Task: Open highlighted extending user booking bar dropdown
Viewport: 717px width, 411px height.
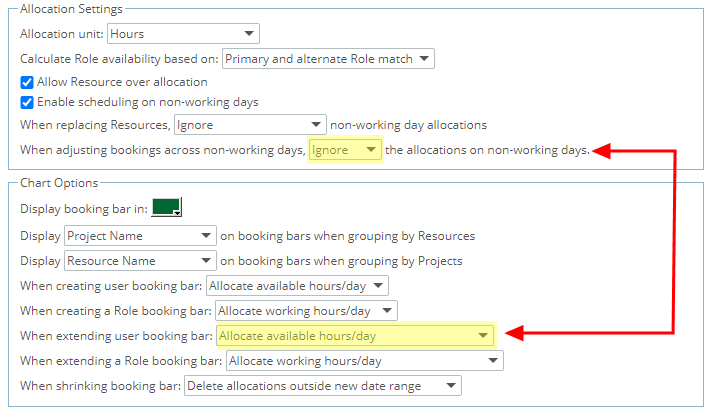Action: [355, 336]
